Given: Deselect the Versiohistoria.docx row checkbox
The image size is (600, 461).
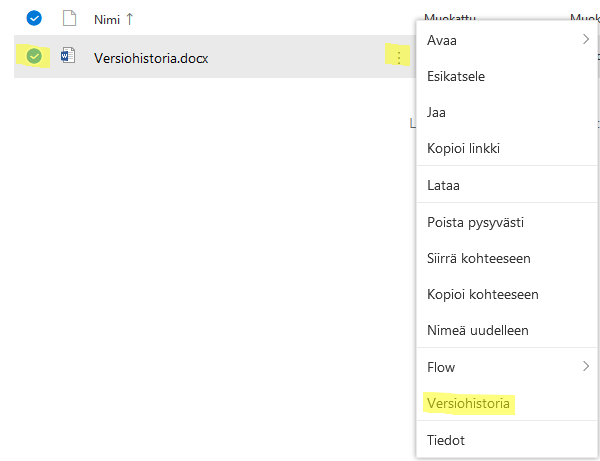Looking at the screenshot, I should tap(35, 57).
